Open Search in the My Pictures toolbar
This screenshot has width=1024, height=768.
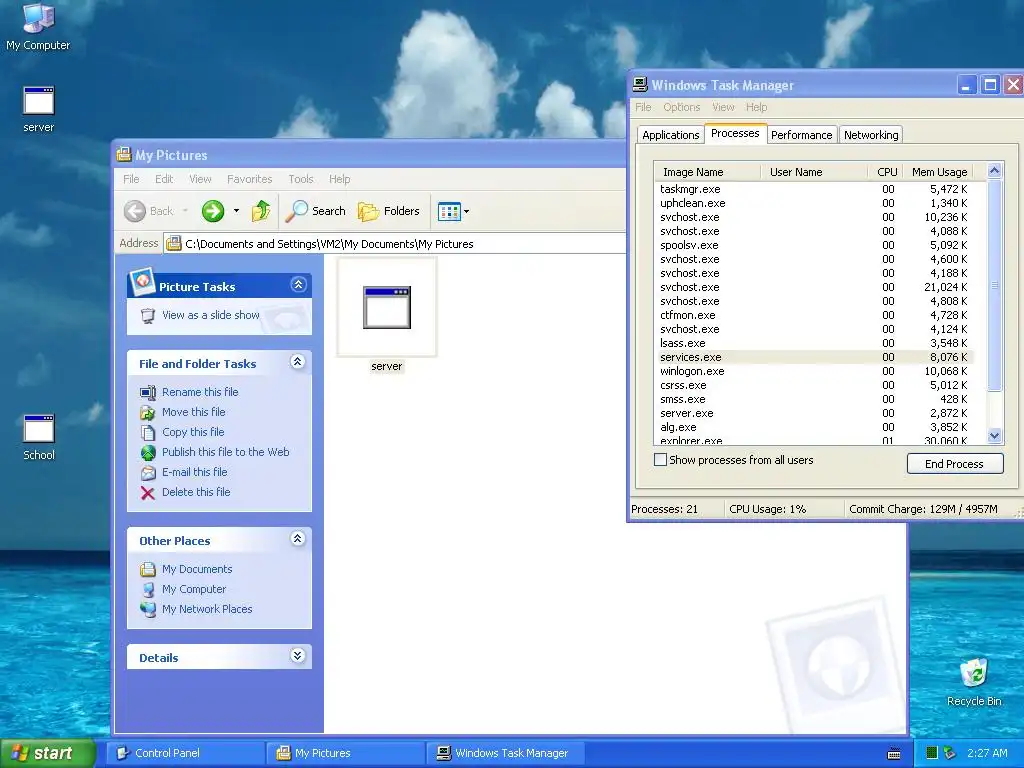tap(315, 211)
